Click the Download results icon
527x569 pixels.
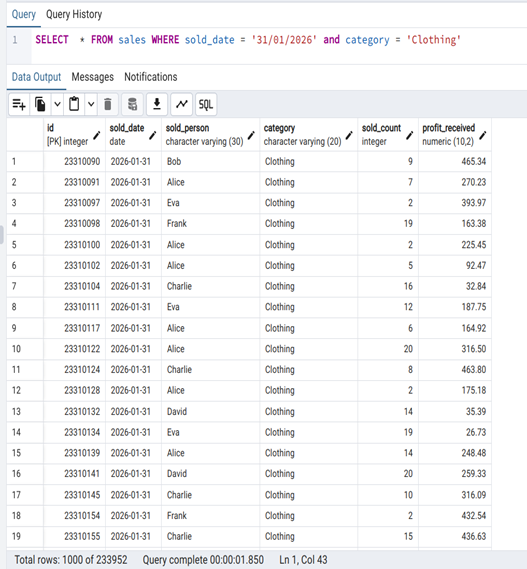pyautogui.click(x=157, y=105)
